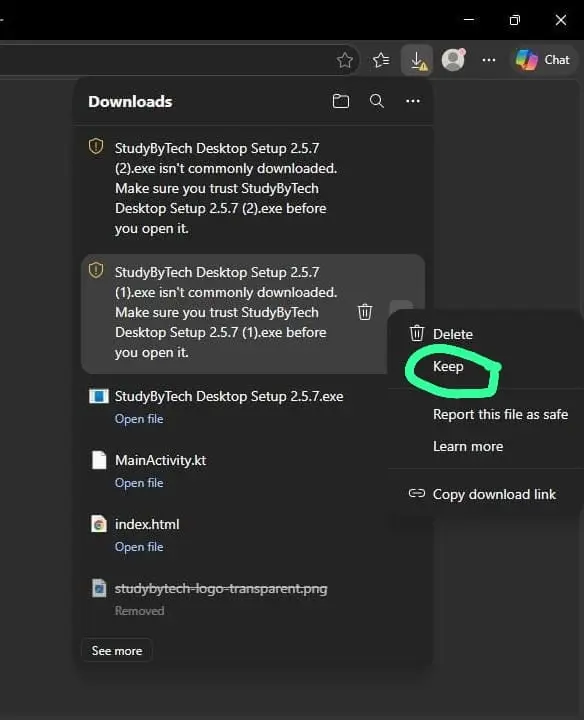The image size is (584, 720).
Task: Click shield warning icon for Setup 2.5.7 (2).exe
Action: pos(96,146)
